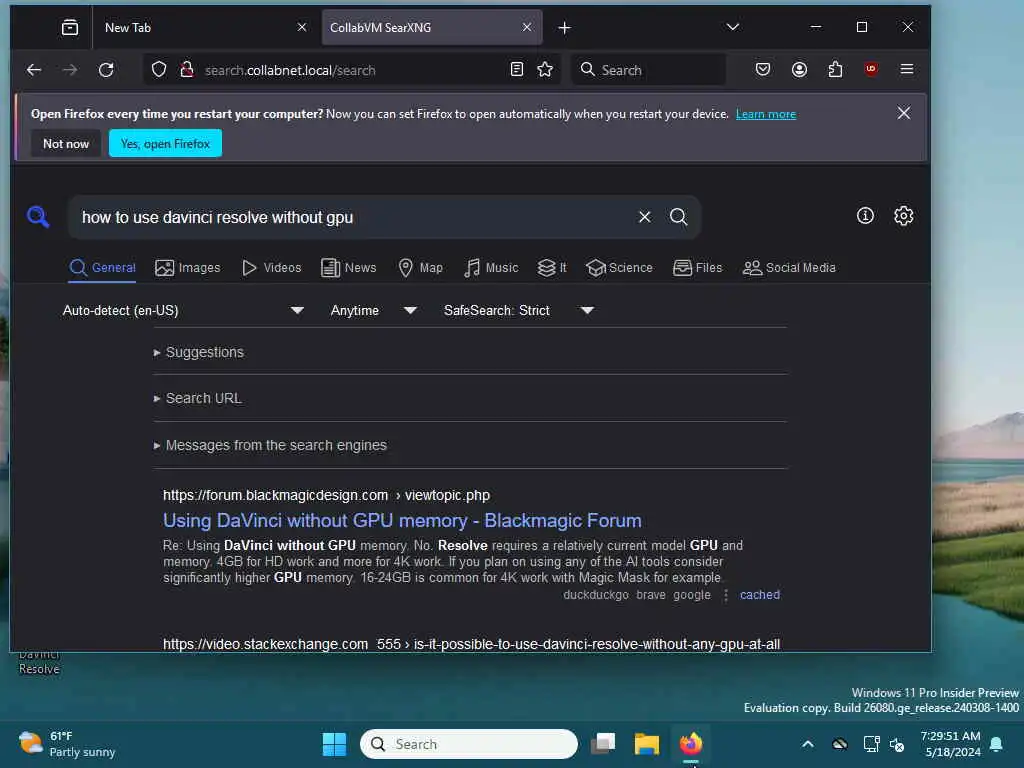Open the notification bell icon
The height and width of the screenshot is (768, 1024).
[x=997, y=744]
